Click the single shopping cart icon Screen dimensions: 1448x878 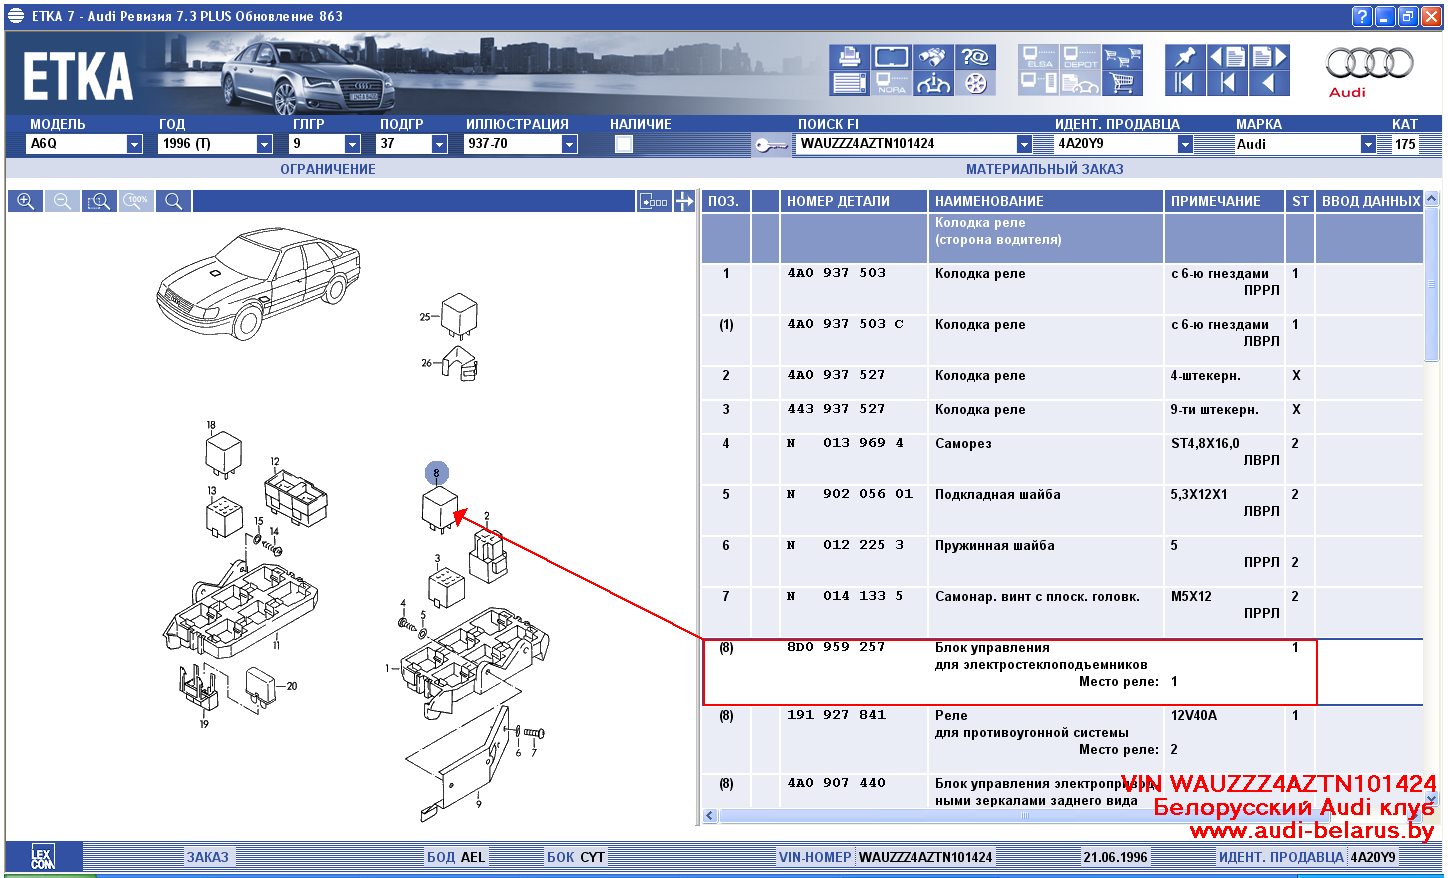[x=1122, y=83]
